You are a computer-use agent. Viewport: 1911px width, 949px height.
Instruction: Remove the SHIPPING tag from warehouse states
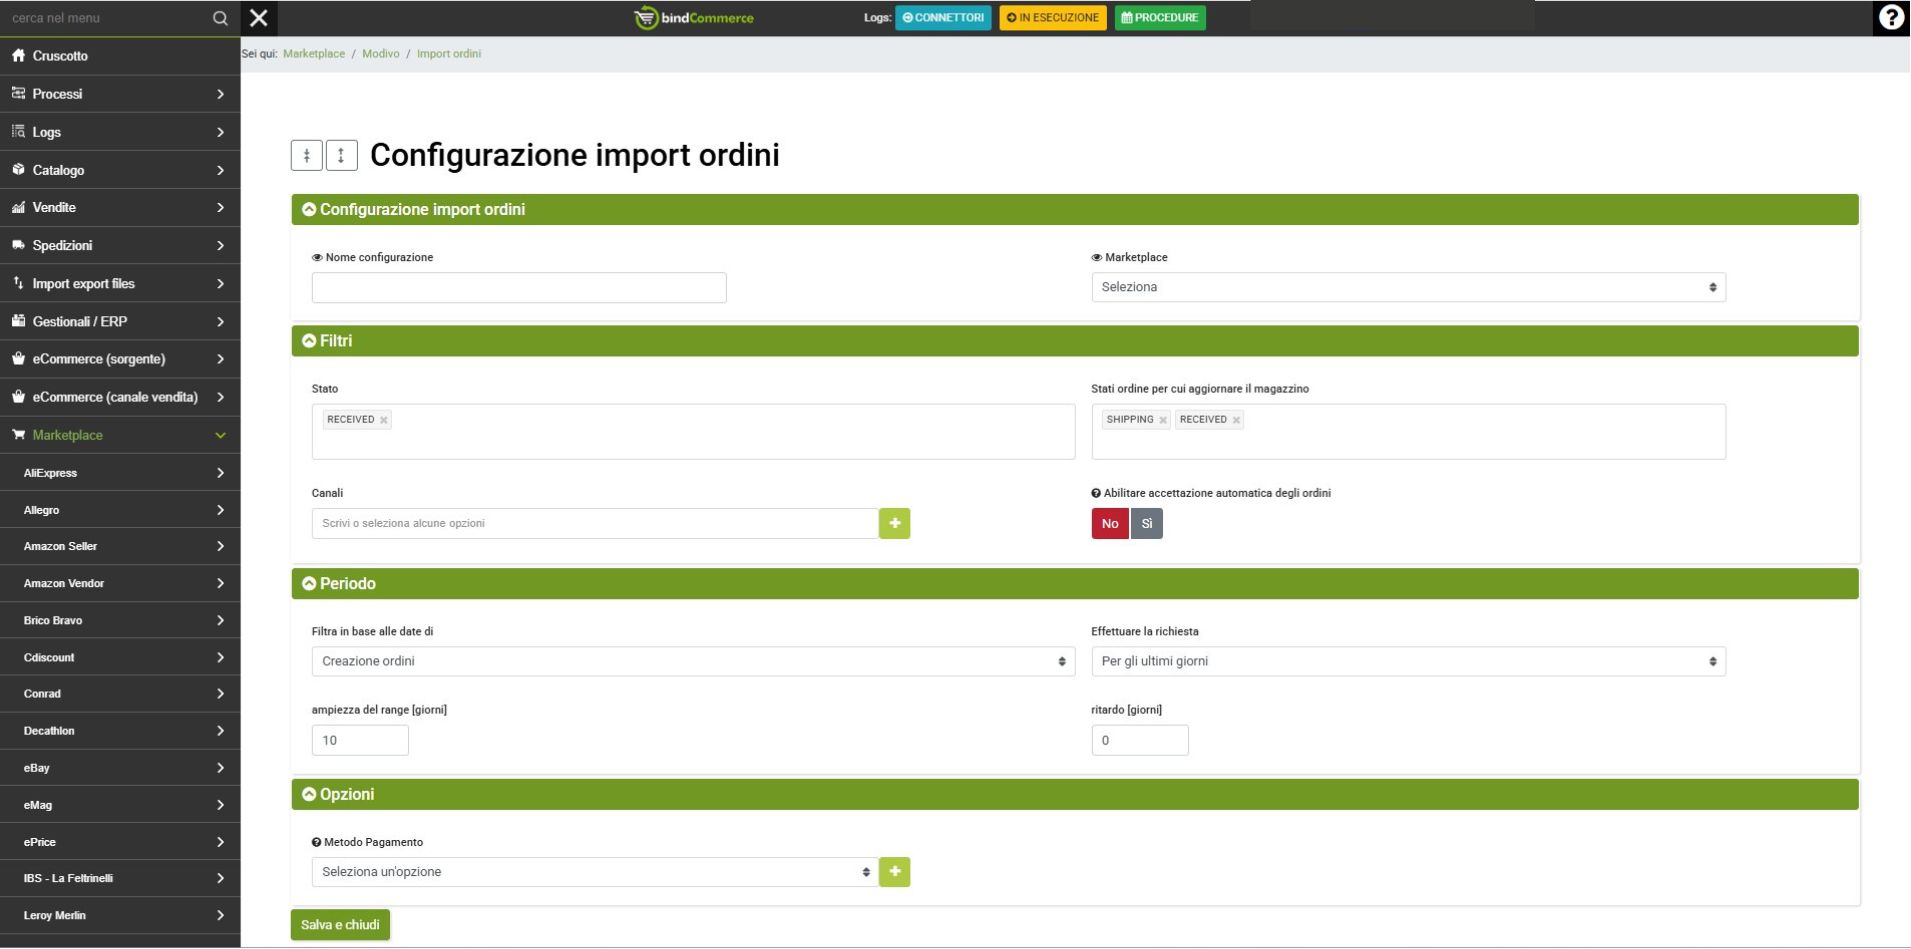tap(1163, 420)
